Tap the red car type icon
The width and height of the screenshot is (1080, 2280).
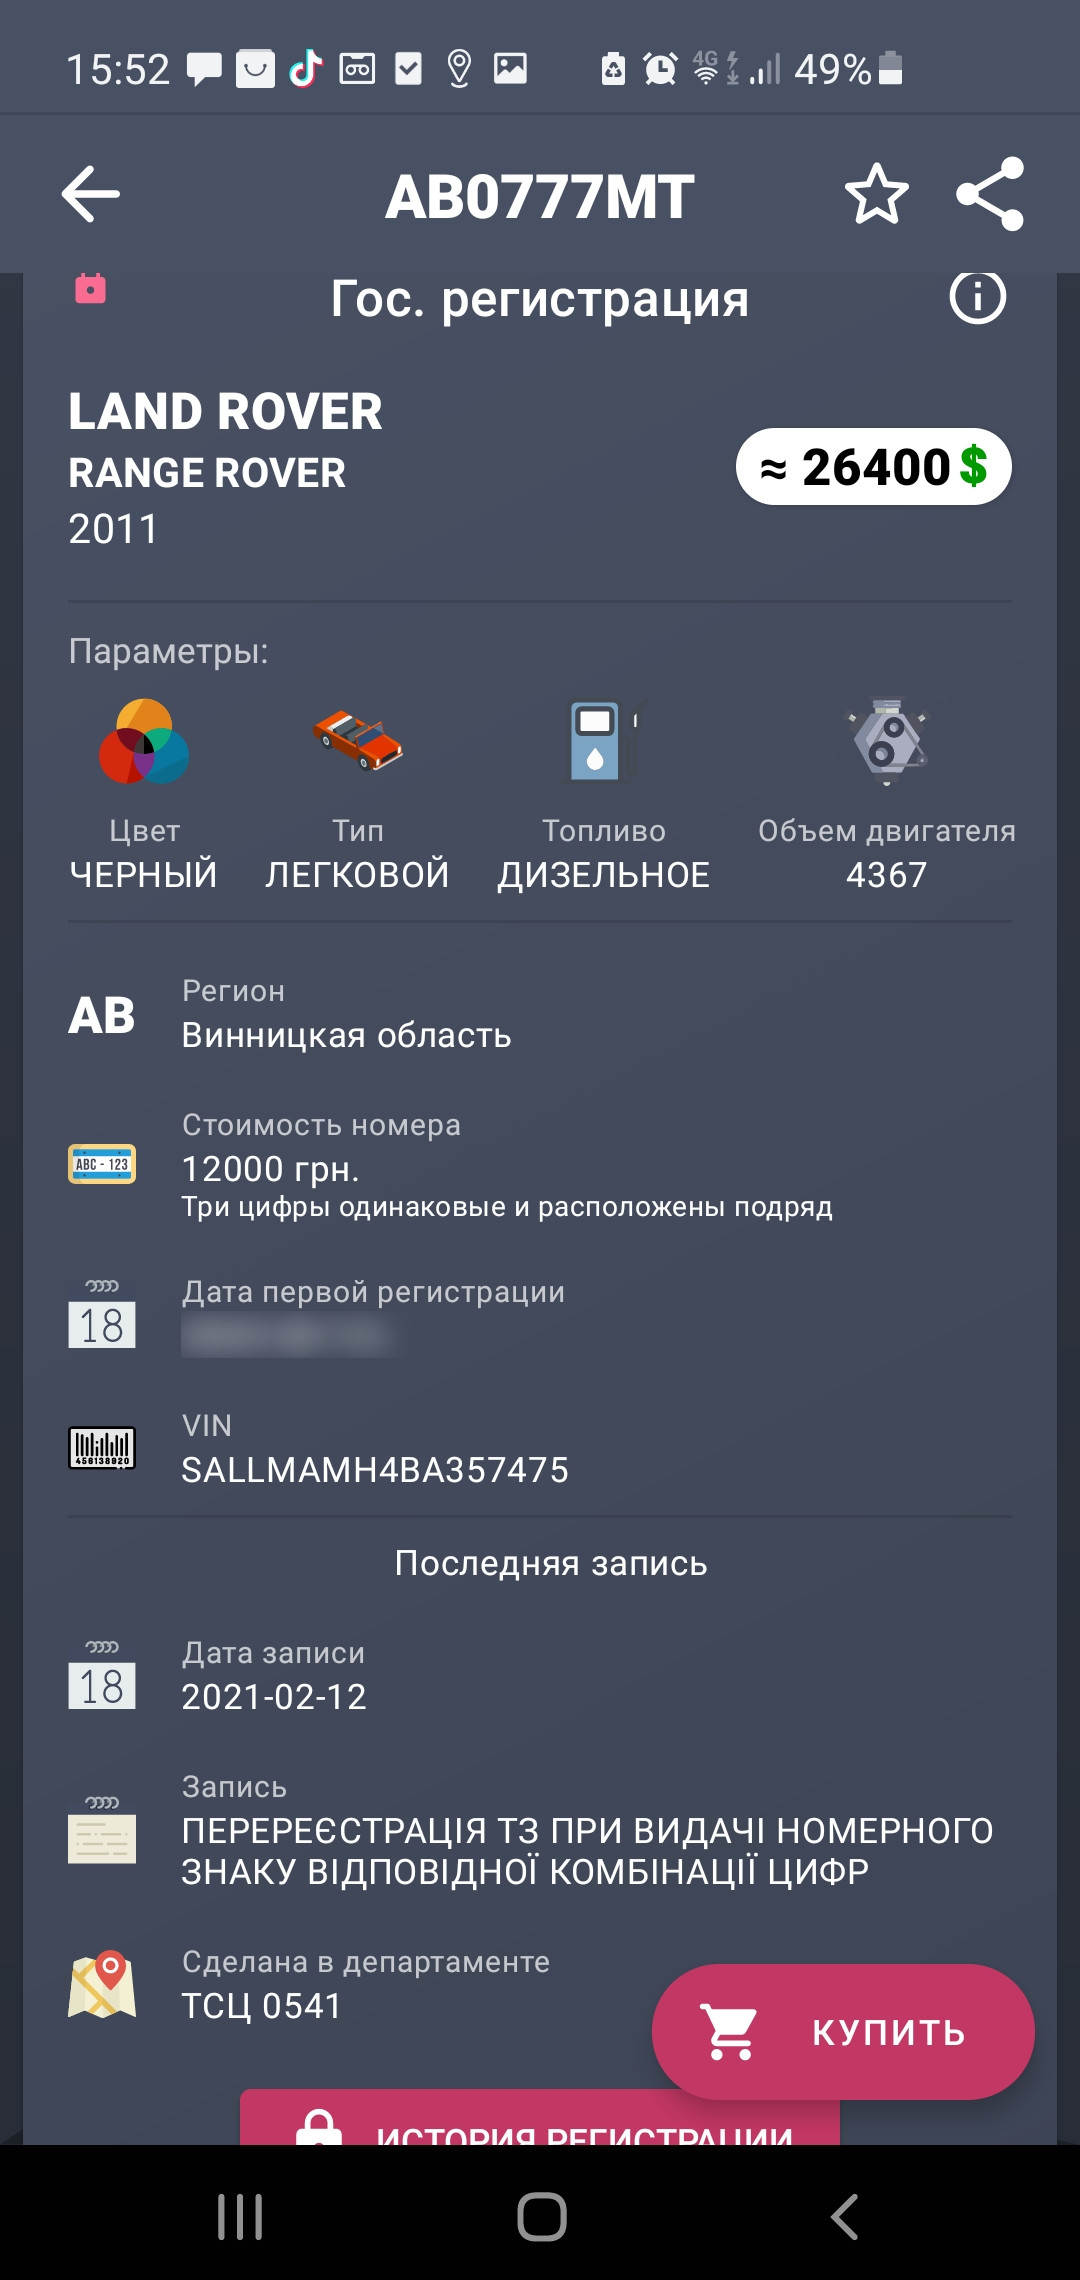[x=357, y=740]
